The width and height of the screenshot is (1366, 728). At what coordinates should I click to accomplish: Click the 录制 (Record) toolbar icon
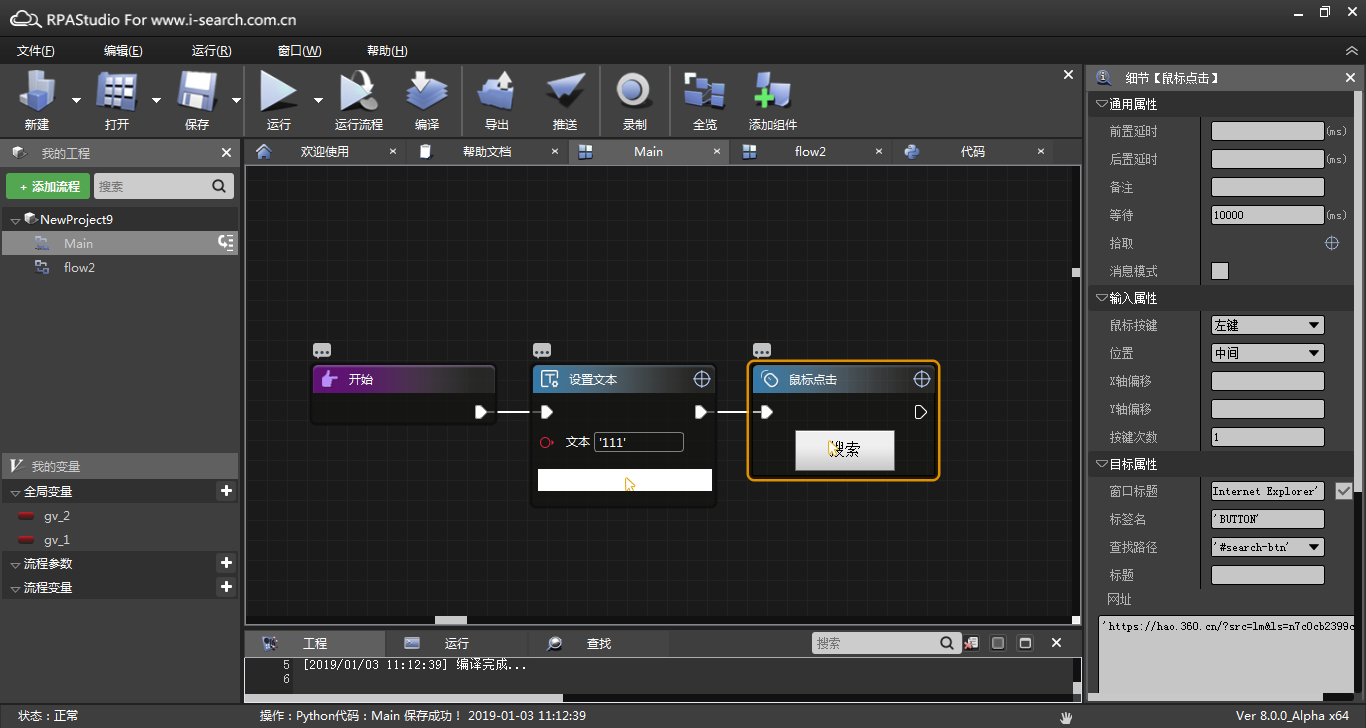coord(634,92)
